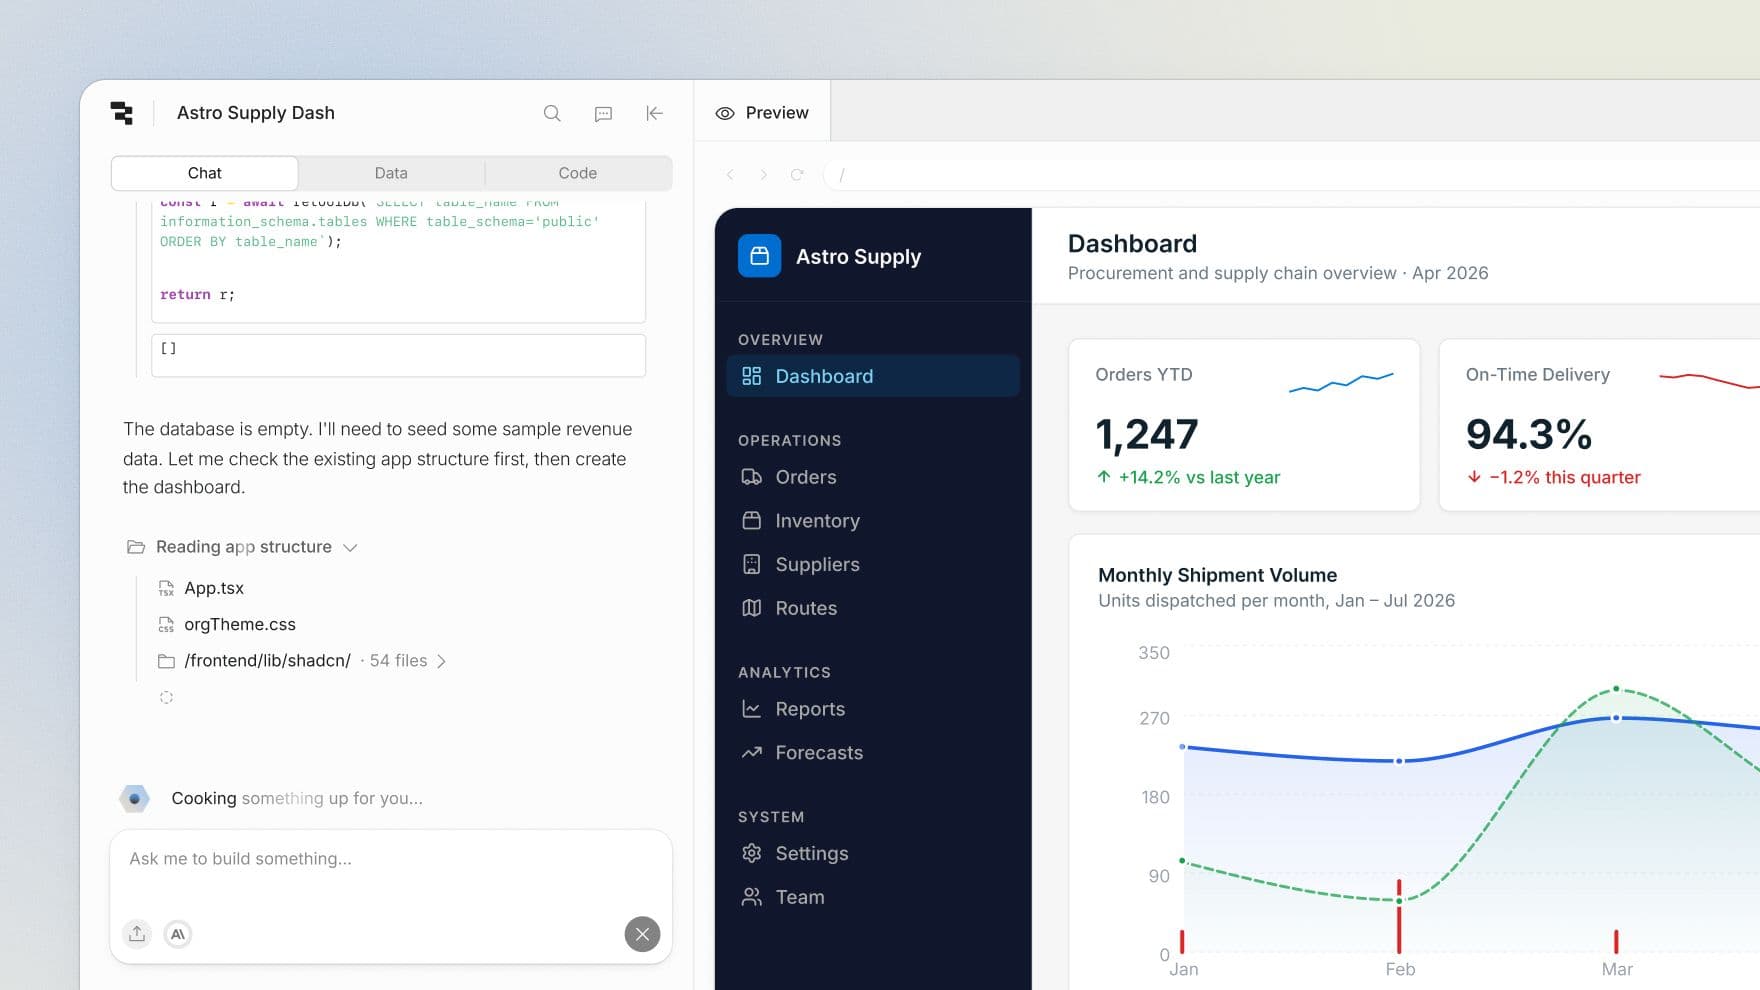Click the Routes map icon
Screen dimensions: 1760x990
tap(752, 608)
